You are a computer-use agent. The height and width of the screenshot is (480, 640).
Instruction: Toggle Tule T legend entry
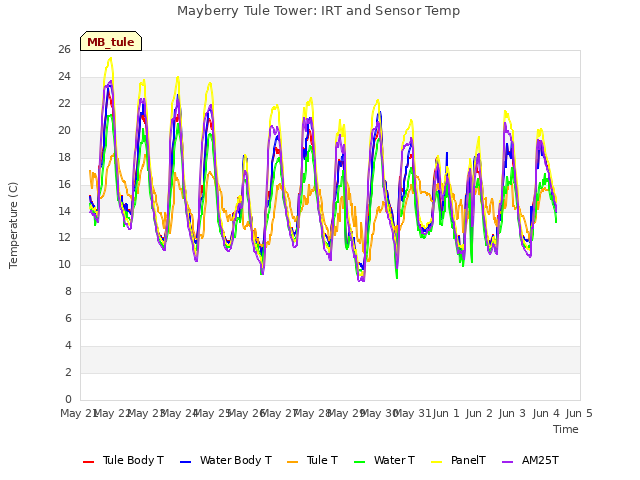click(313, 460)
